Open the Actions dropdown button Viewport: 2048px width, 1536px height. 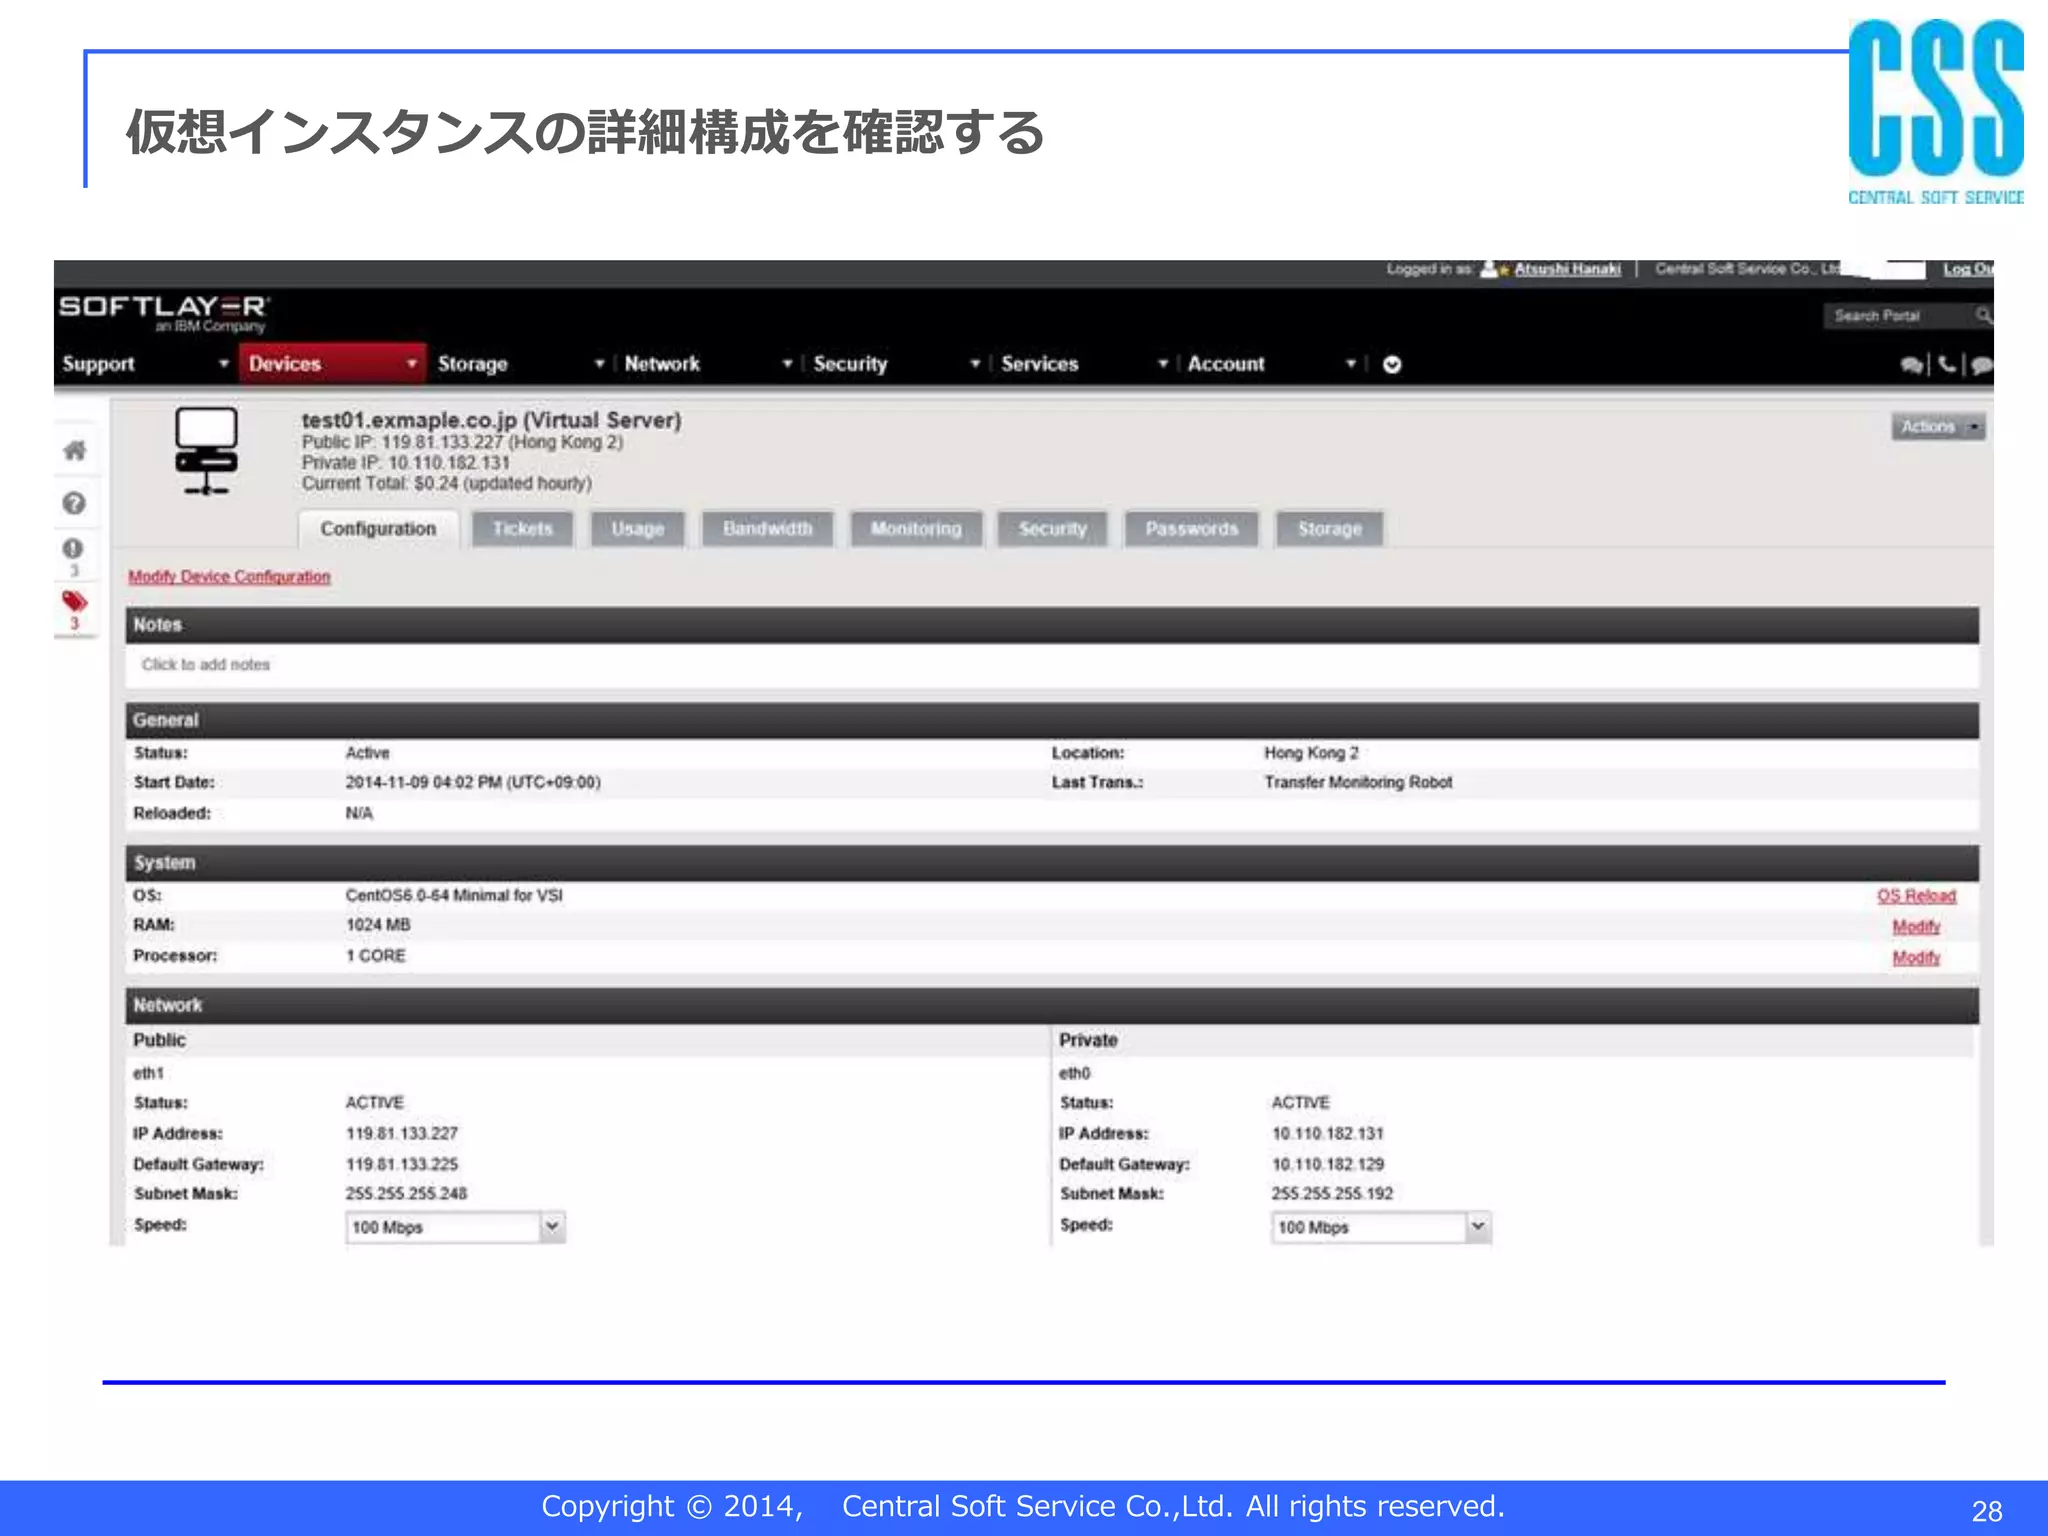pos(1937,427)
